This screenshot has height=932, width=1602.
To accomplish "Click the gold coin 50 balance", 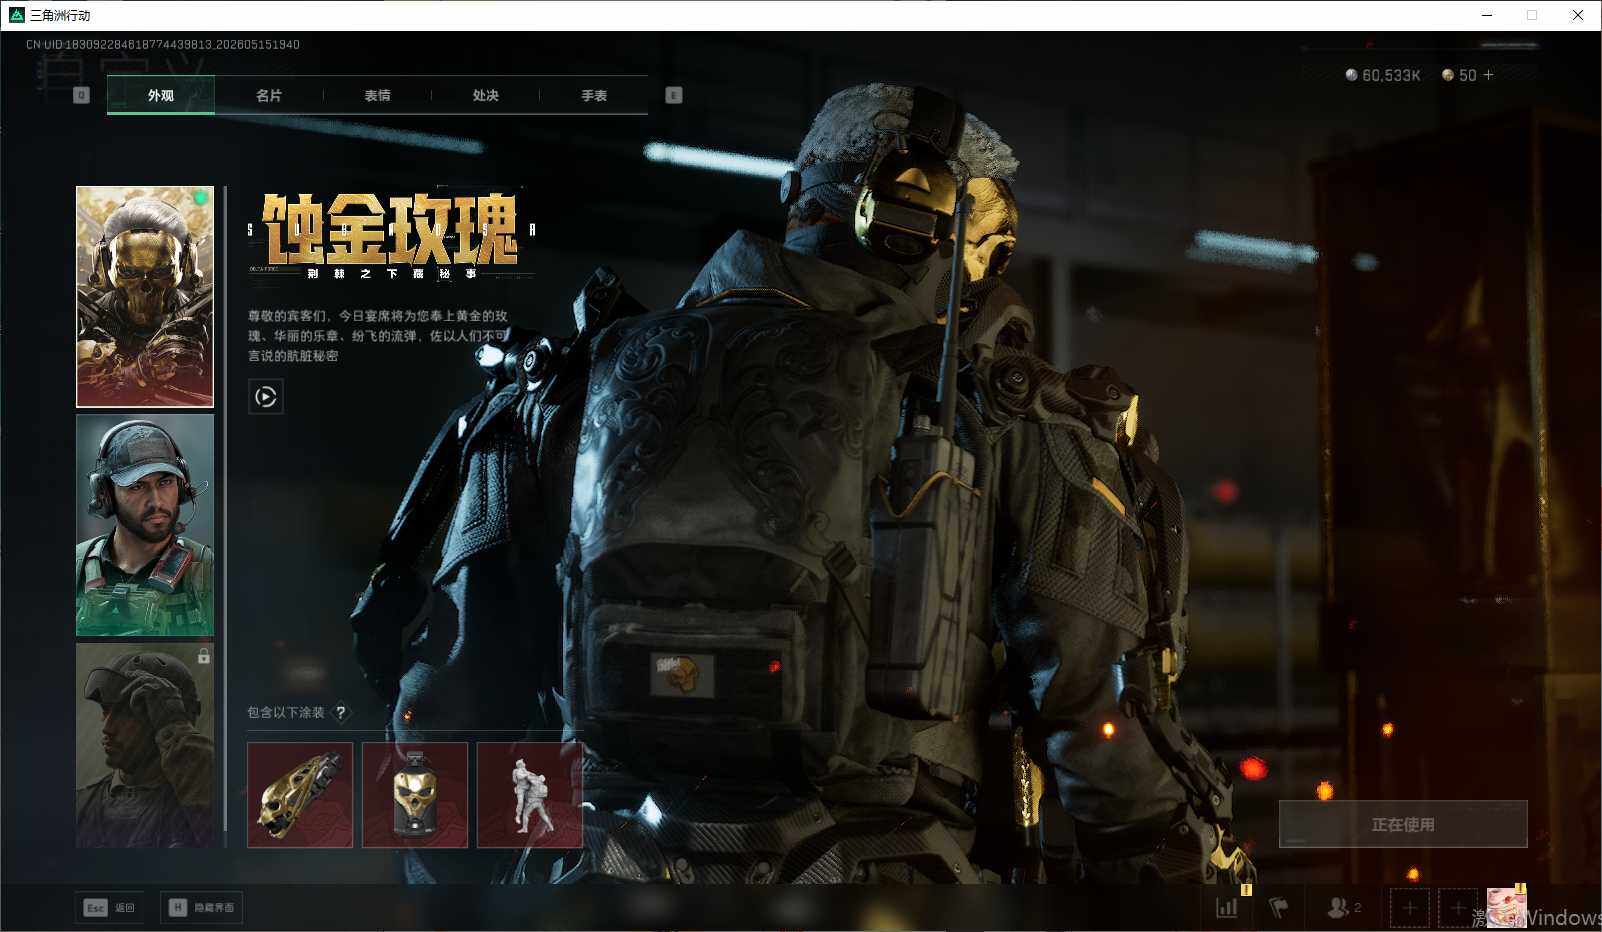I will coord(1459,75).
